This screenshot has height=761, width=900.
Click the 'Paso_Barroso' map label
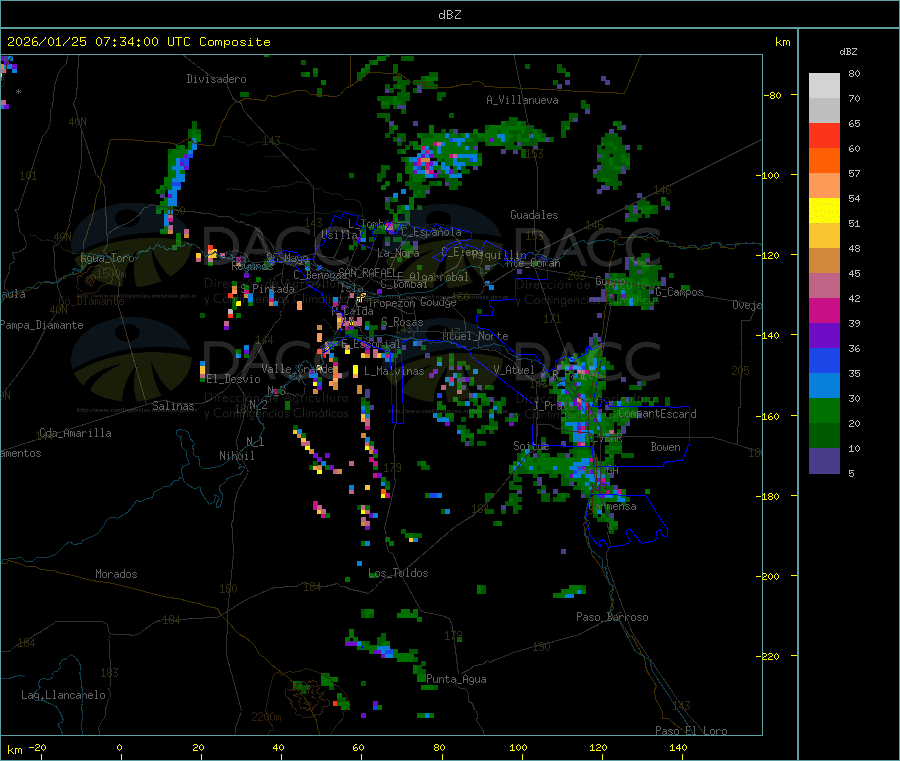tap(612, 617)
